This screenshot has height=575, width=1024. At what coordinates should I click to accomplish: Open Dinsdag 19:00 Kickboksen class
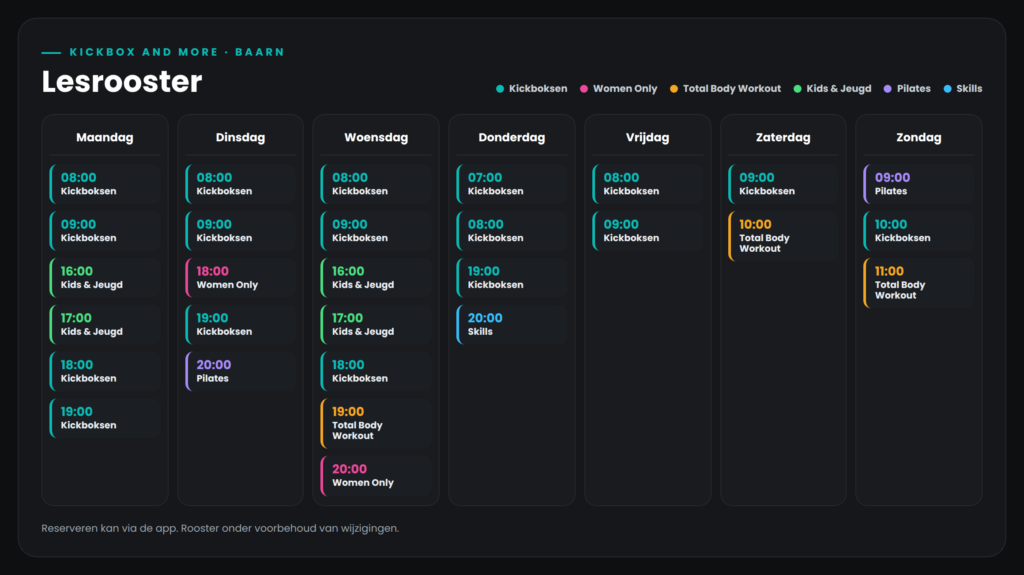240,325
